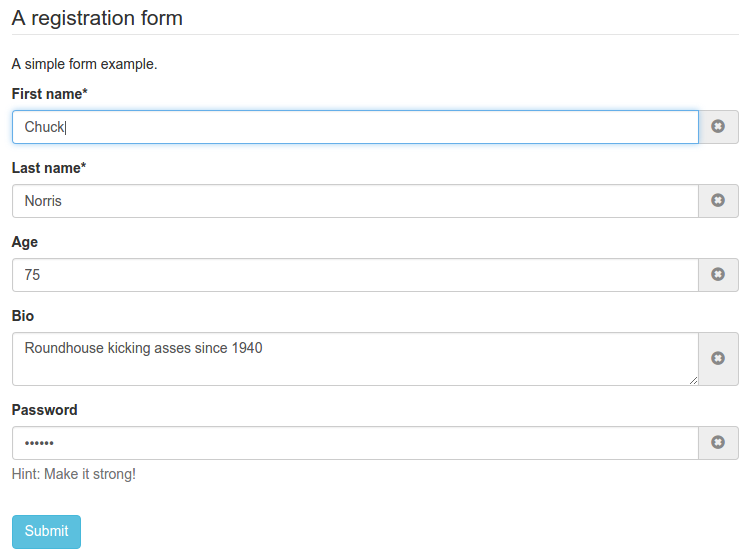Click the "Bio" field label
741x556 pixels.
(23, 316)
